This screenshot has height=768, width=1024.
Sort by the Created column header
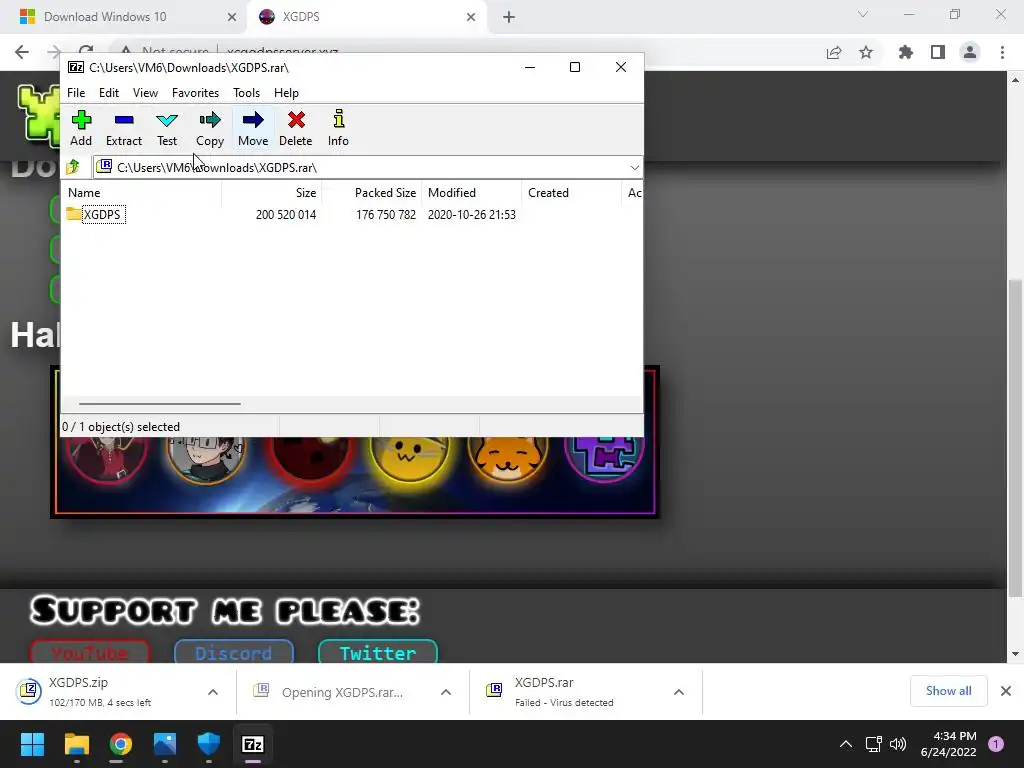point(571,193)
